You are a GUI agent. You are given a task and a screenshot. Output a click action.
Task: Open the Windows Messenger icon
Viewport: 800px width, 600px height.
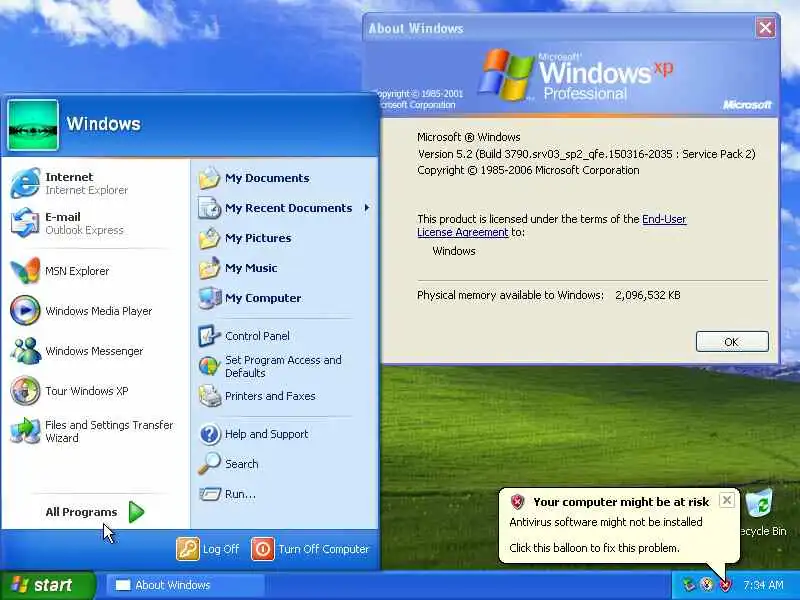(25, 351)
